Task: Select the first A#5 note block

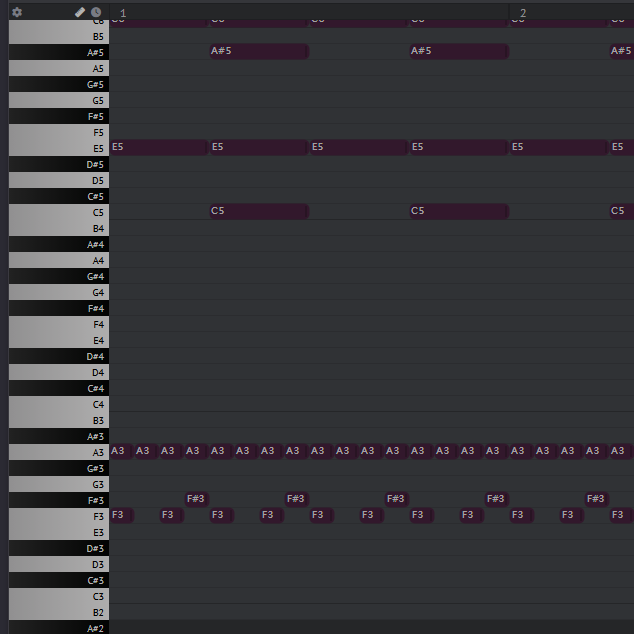Action: coord(258,52)
